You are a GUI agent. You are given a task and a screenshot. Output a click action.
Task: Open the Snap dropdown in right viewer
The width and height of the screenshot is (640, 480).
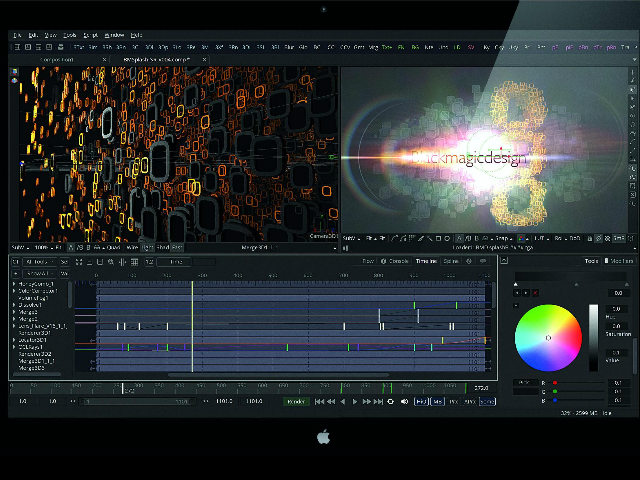[x=503, y=238]
